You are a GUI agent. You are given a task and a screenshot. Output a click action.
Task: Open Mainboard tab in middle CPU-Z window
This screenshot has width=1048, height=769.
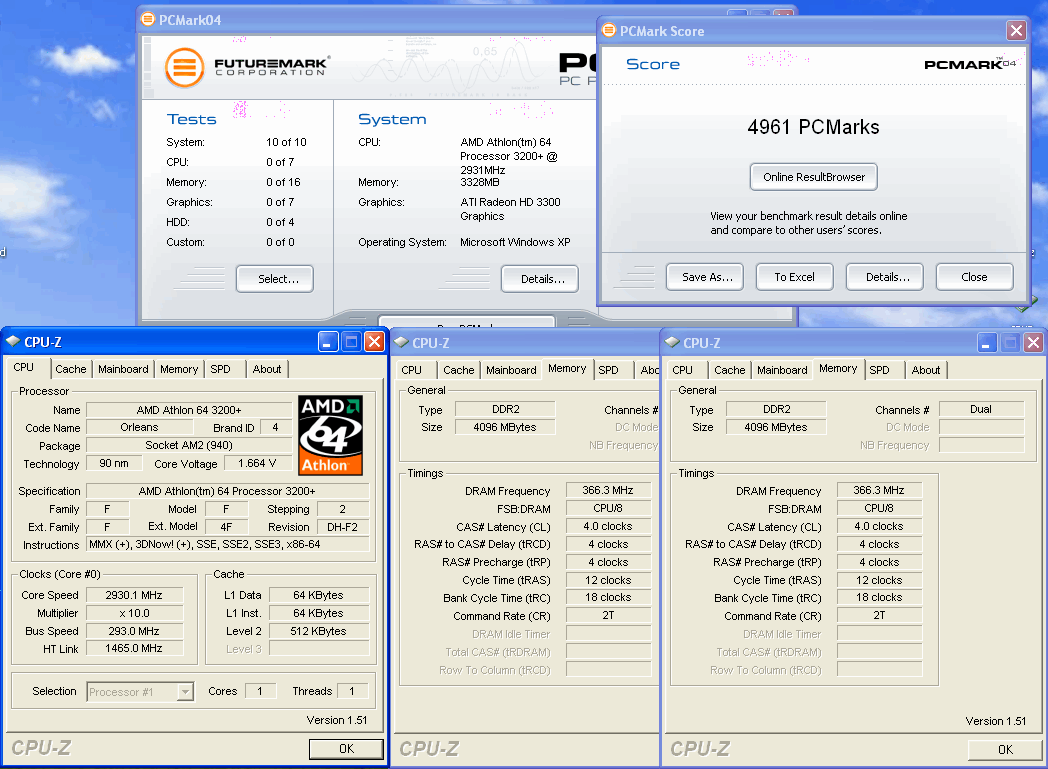(x=511, y=369)
